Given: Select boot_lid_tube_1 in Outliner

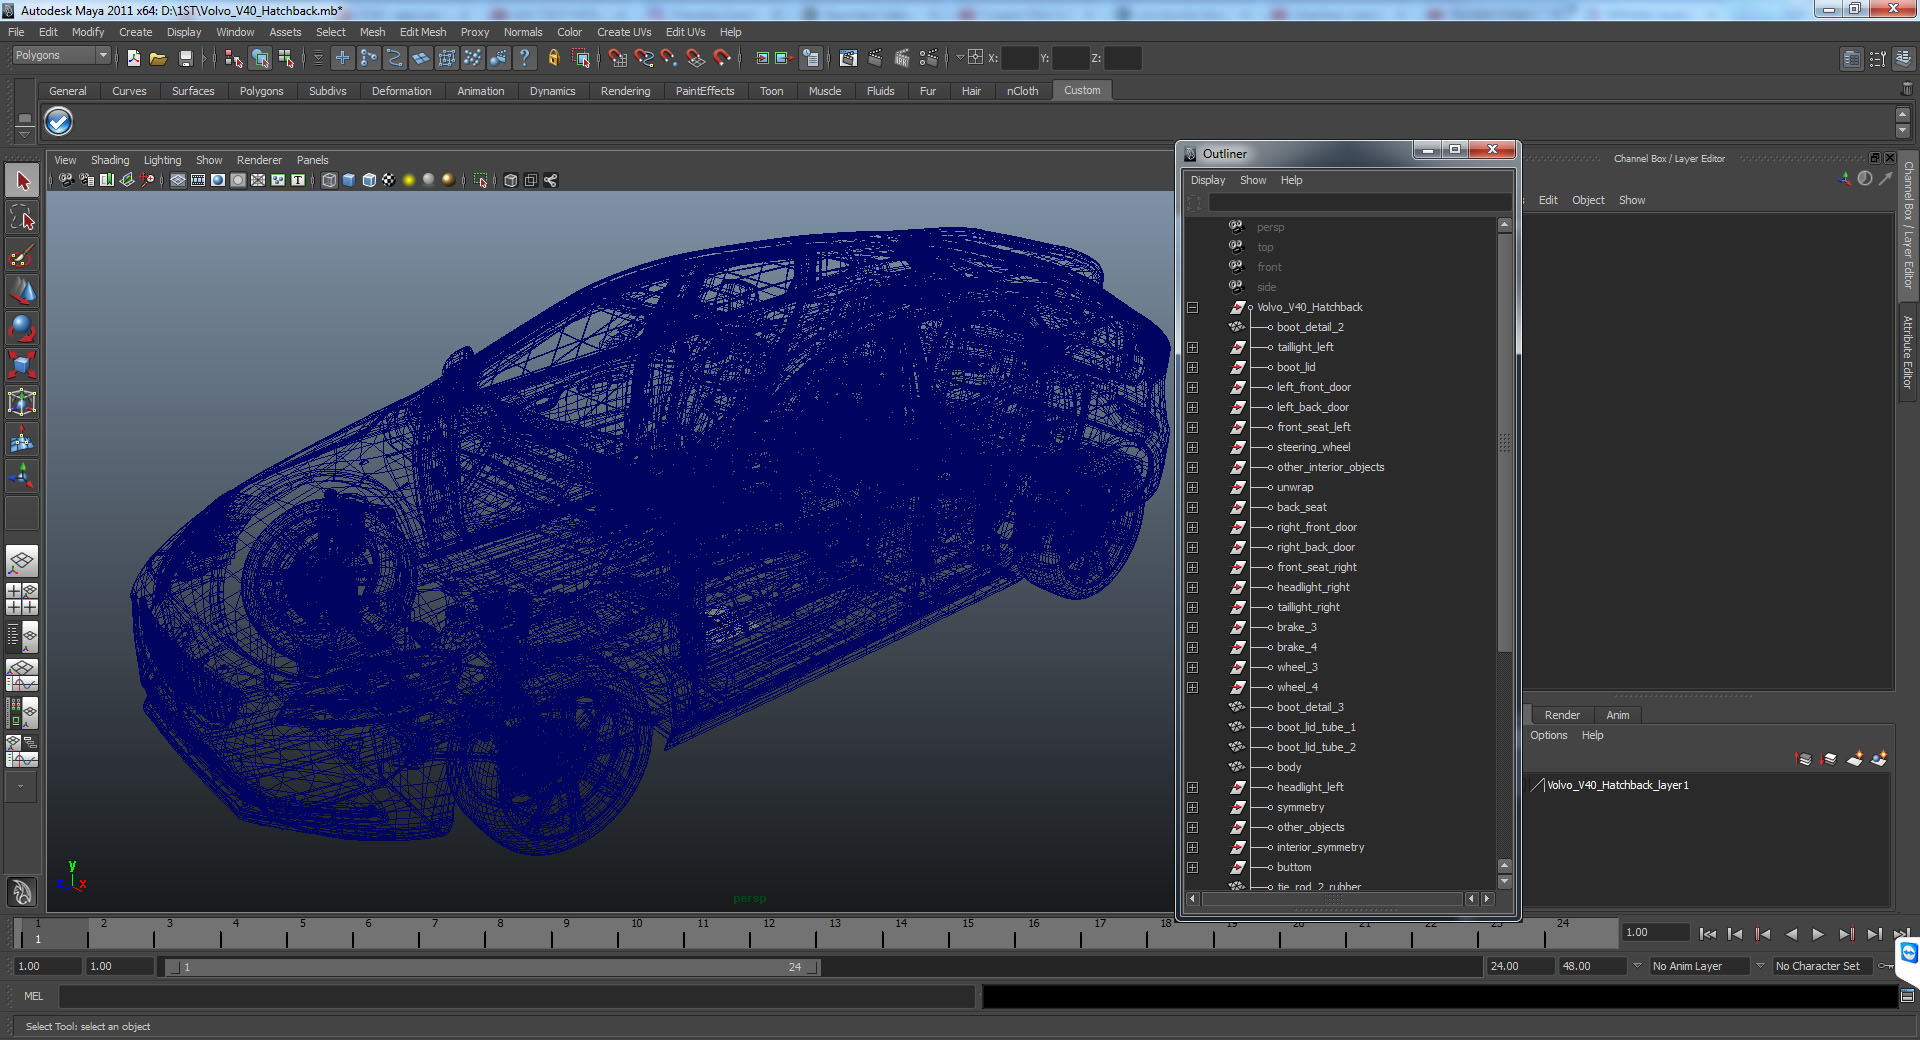Looking at the screenshot, I should pyautogui.click(x=1316, y=727).
